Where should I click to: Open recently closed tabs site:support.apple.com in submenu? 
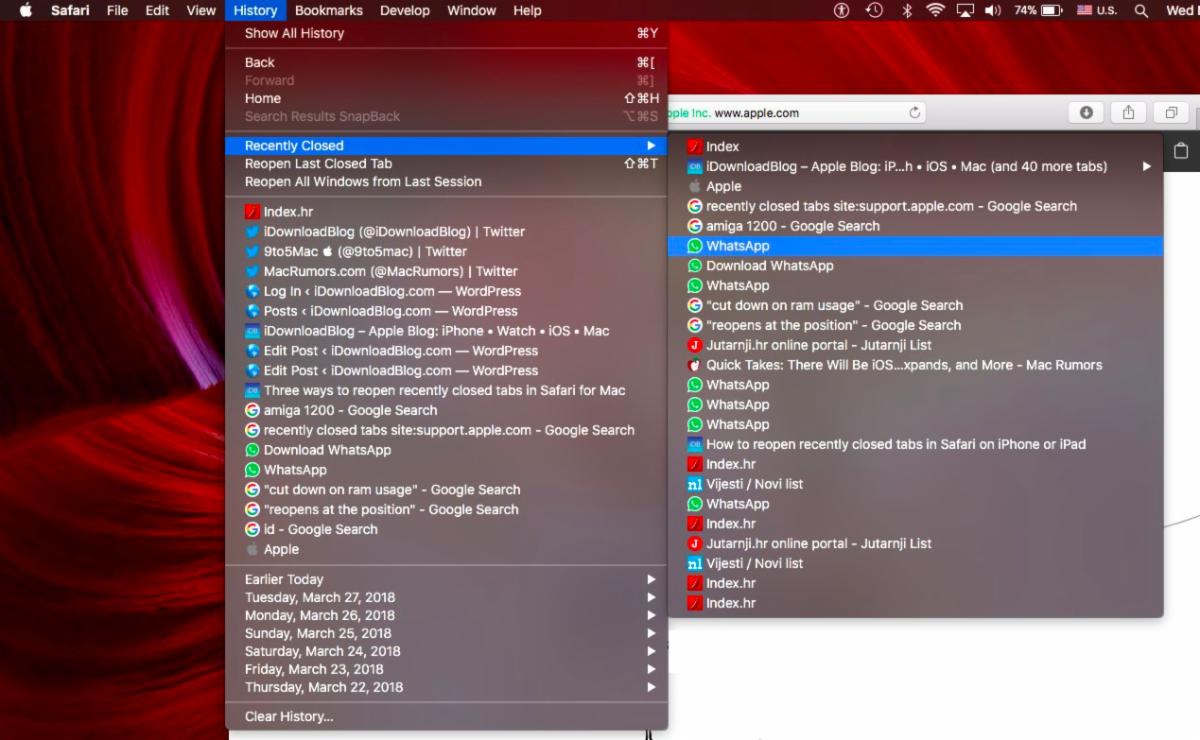tap(916, 206)
